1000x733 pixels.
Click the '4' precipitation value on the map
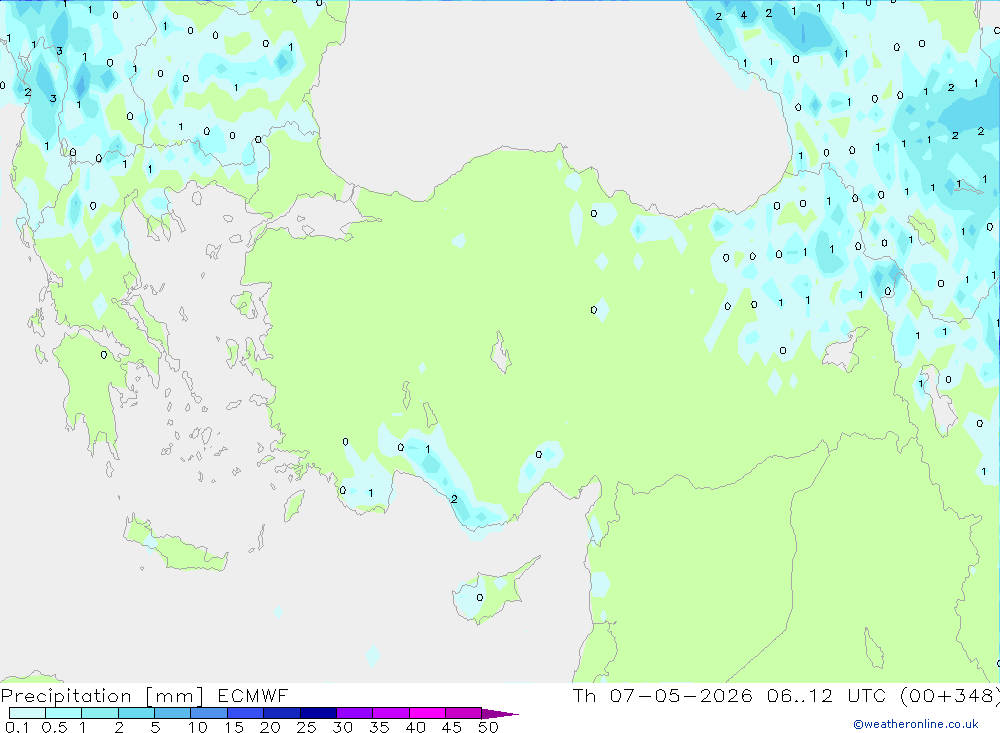(x=744, y=15)
